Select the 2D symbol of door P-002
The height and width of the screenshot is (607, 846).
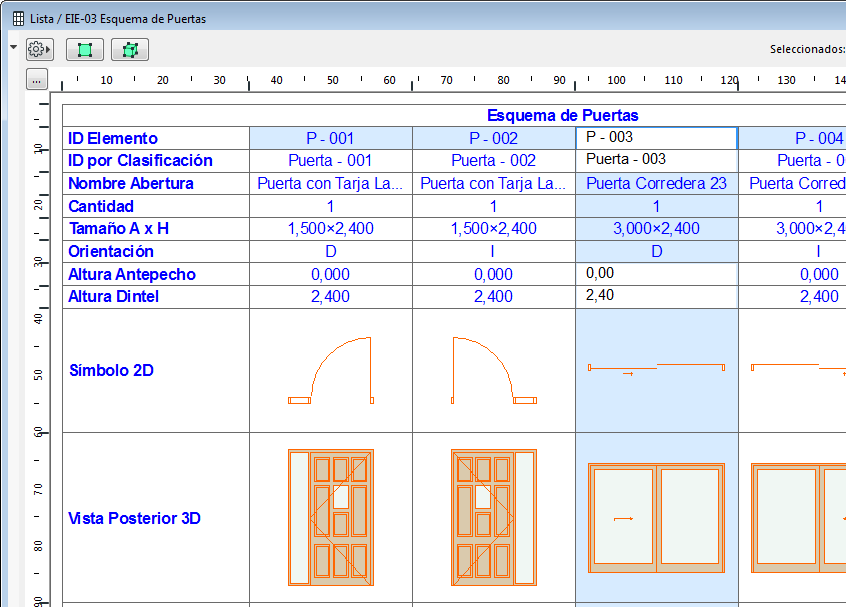[x=493, y=371]
